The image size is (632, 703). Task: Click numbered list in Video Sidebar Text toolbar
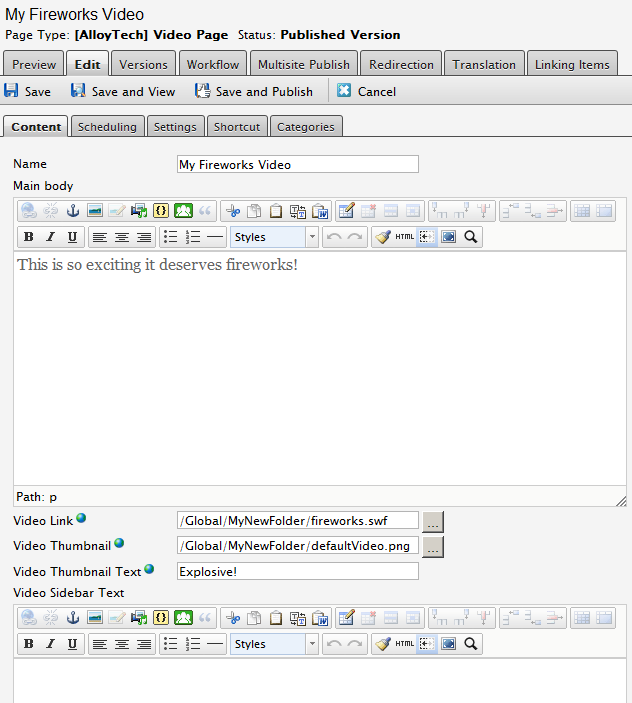[x=193, y=644]
